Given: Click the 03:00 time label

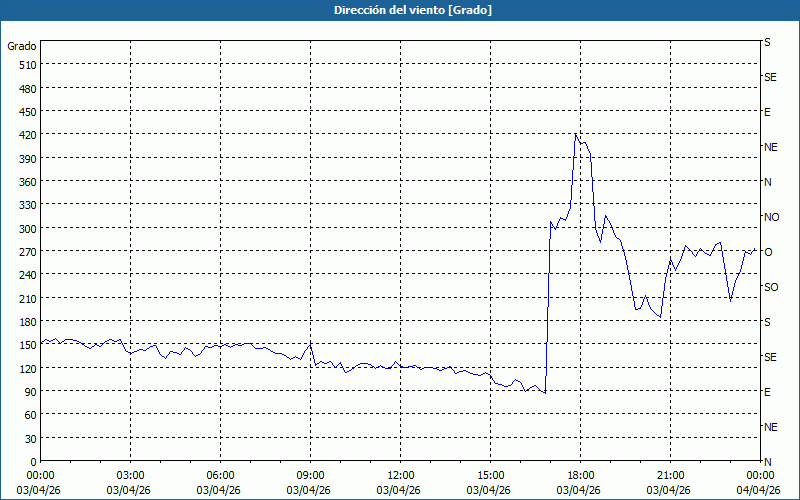Looking at the screenshot, I should 130,475.
